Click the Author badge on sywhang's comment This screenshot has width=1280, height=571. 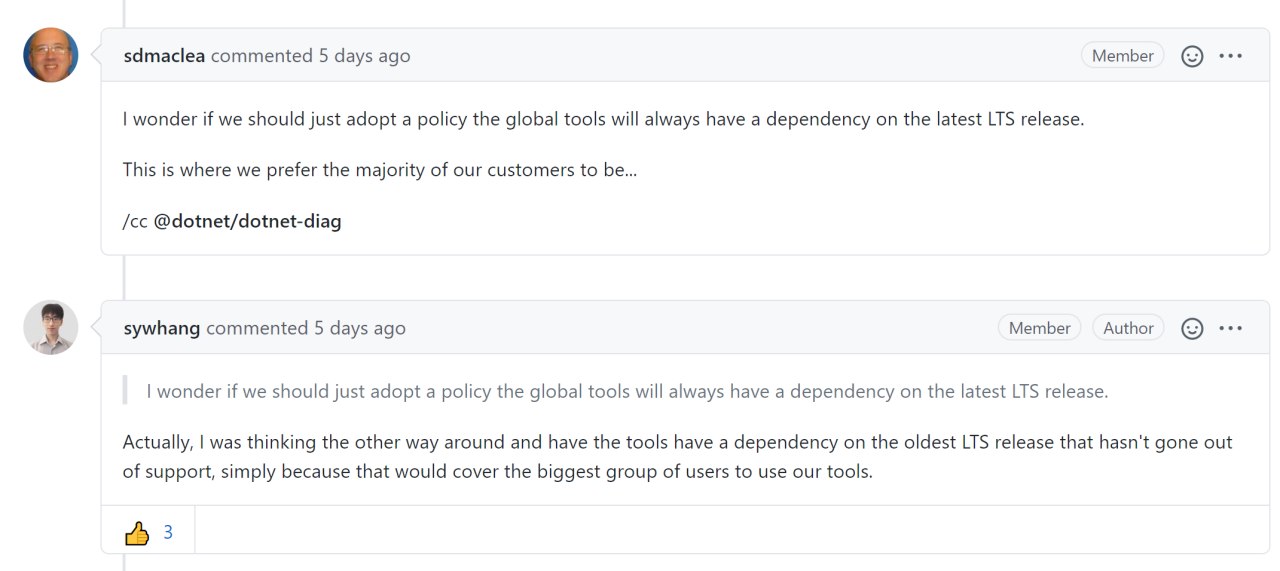pos(1128,328)
